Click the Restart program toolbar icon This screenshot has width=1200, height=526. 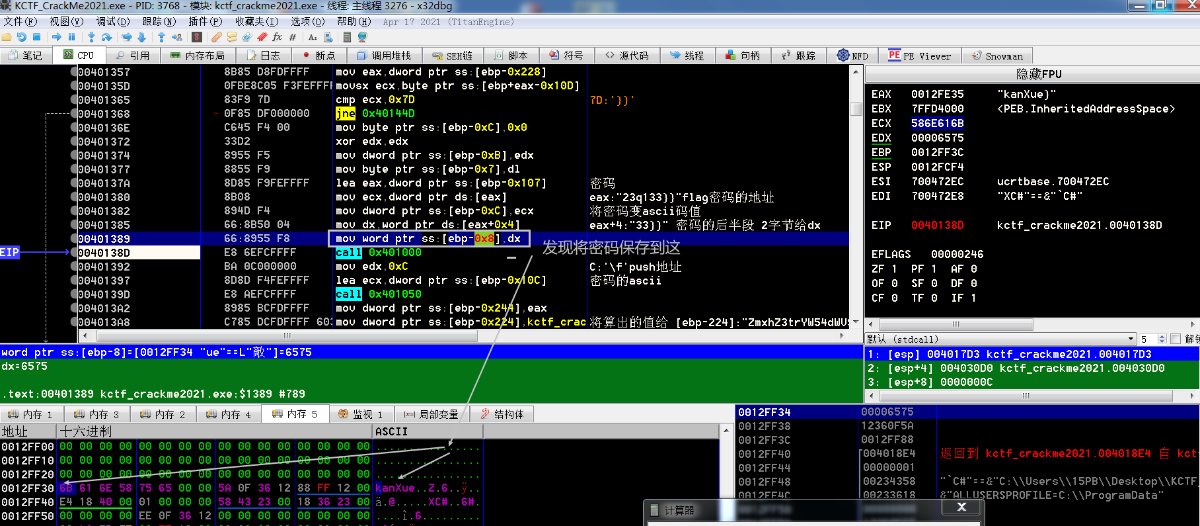coord(21,37)
